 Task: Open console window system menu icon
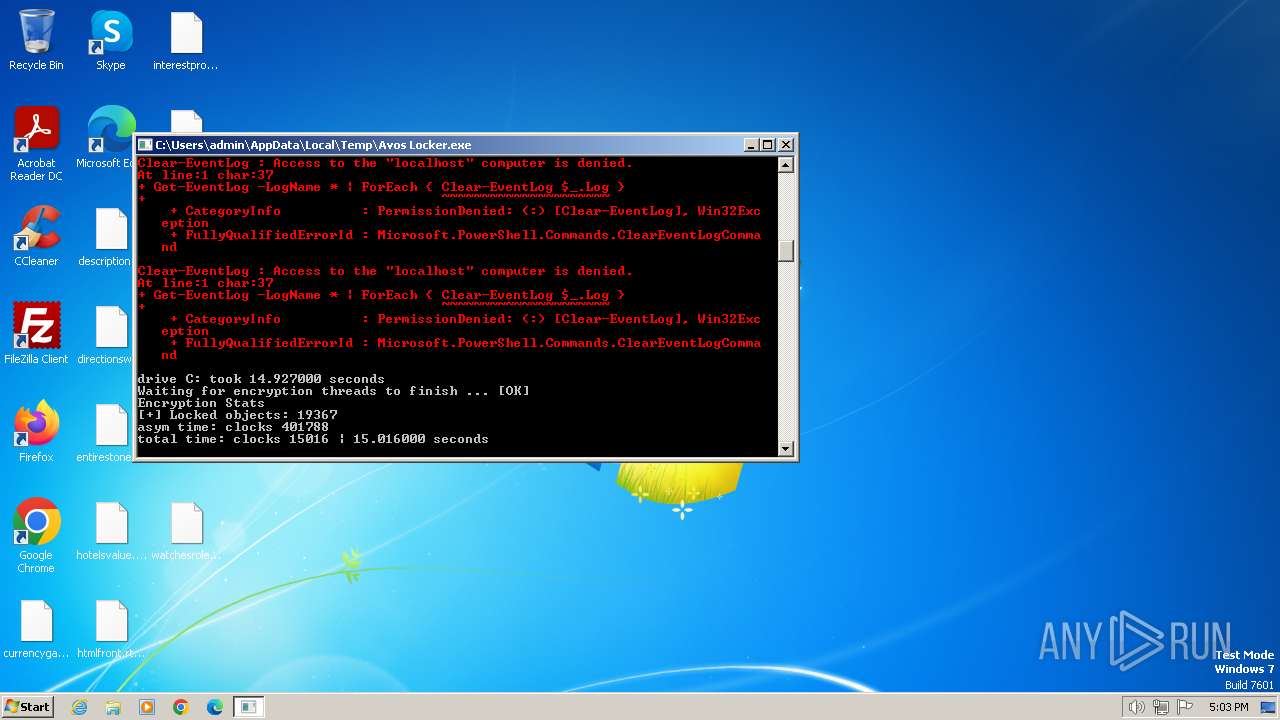point(145,145)
